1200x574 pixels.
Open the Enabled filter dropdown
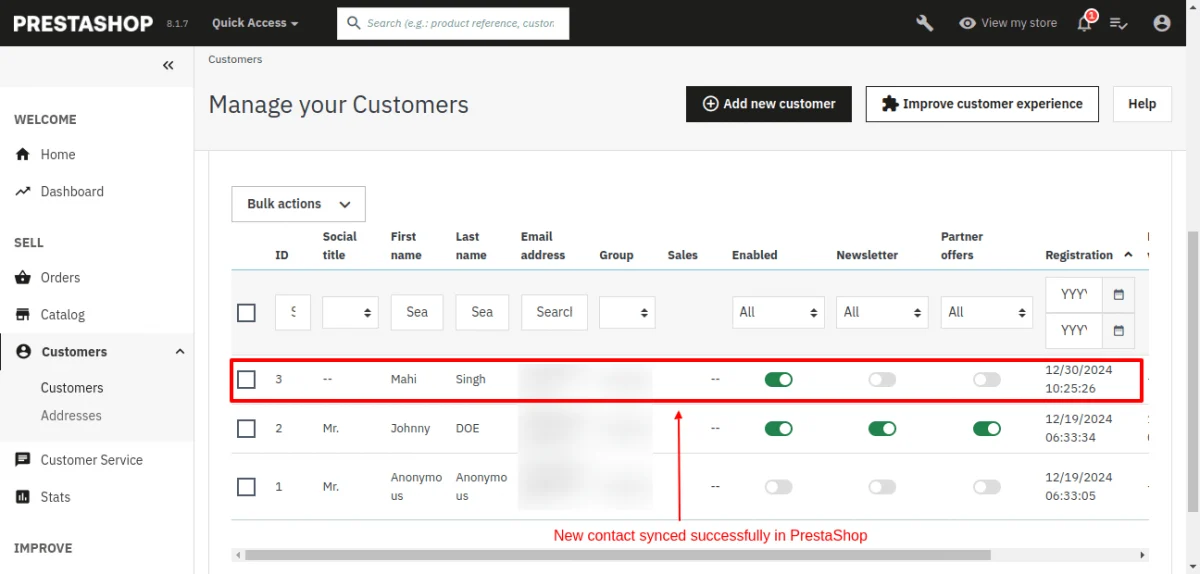778,312
